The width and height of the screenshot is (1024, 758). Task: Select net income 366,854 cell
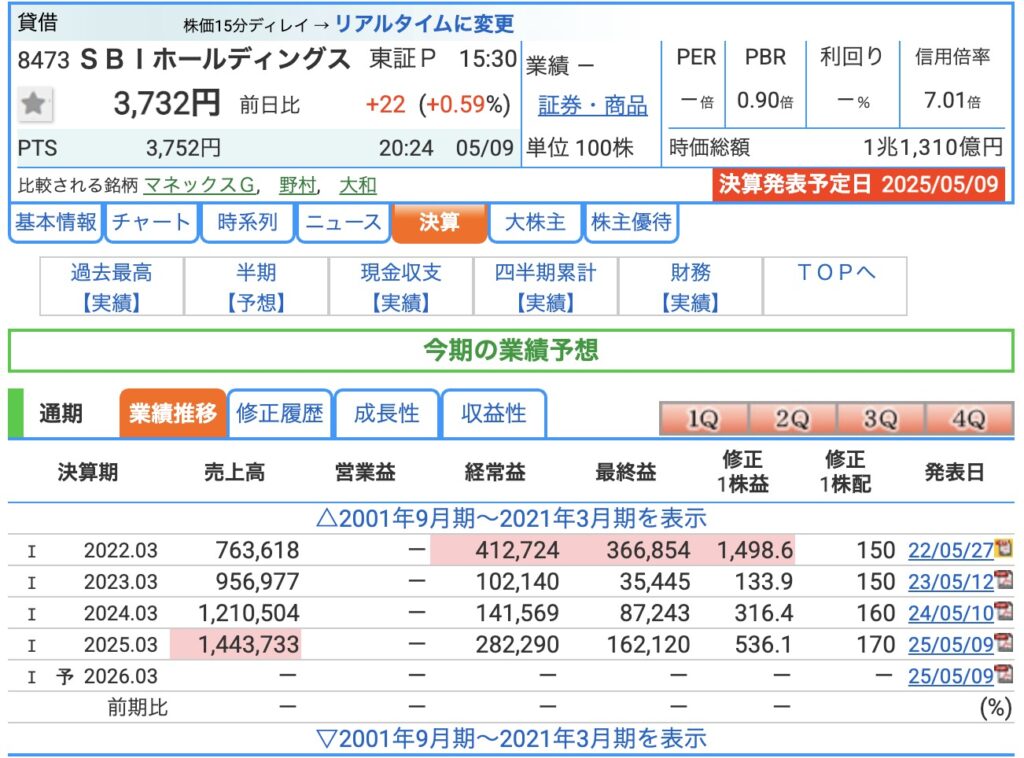pyautogui.click(x=648, y=550)
